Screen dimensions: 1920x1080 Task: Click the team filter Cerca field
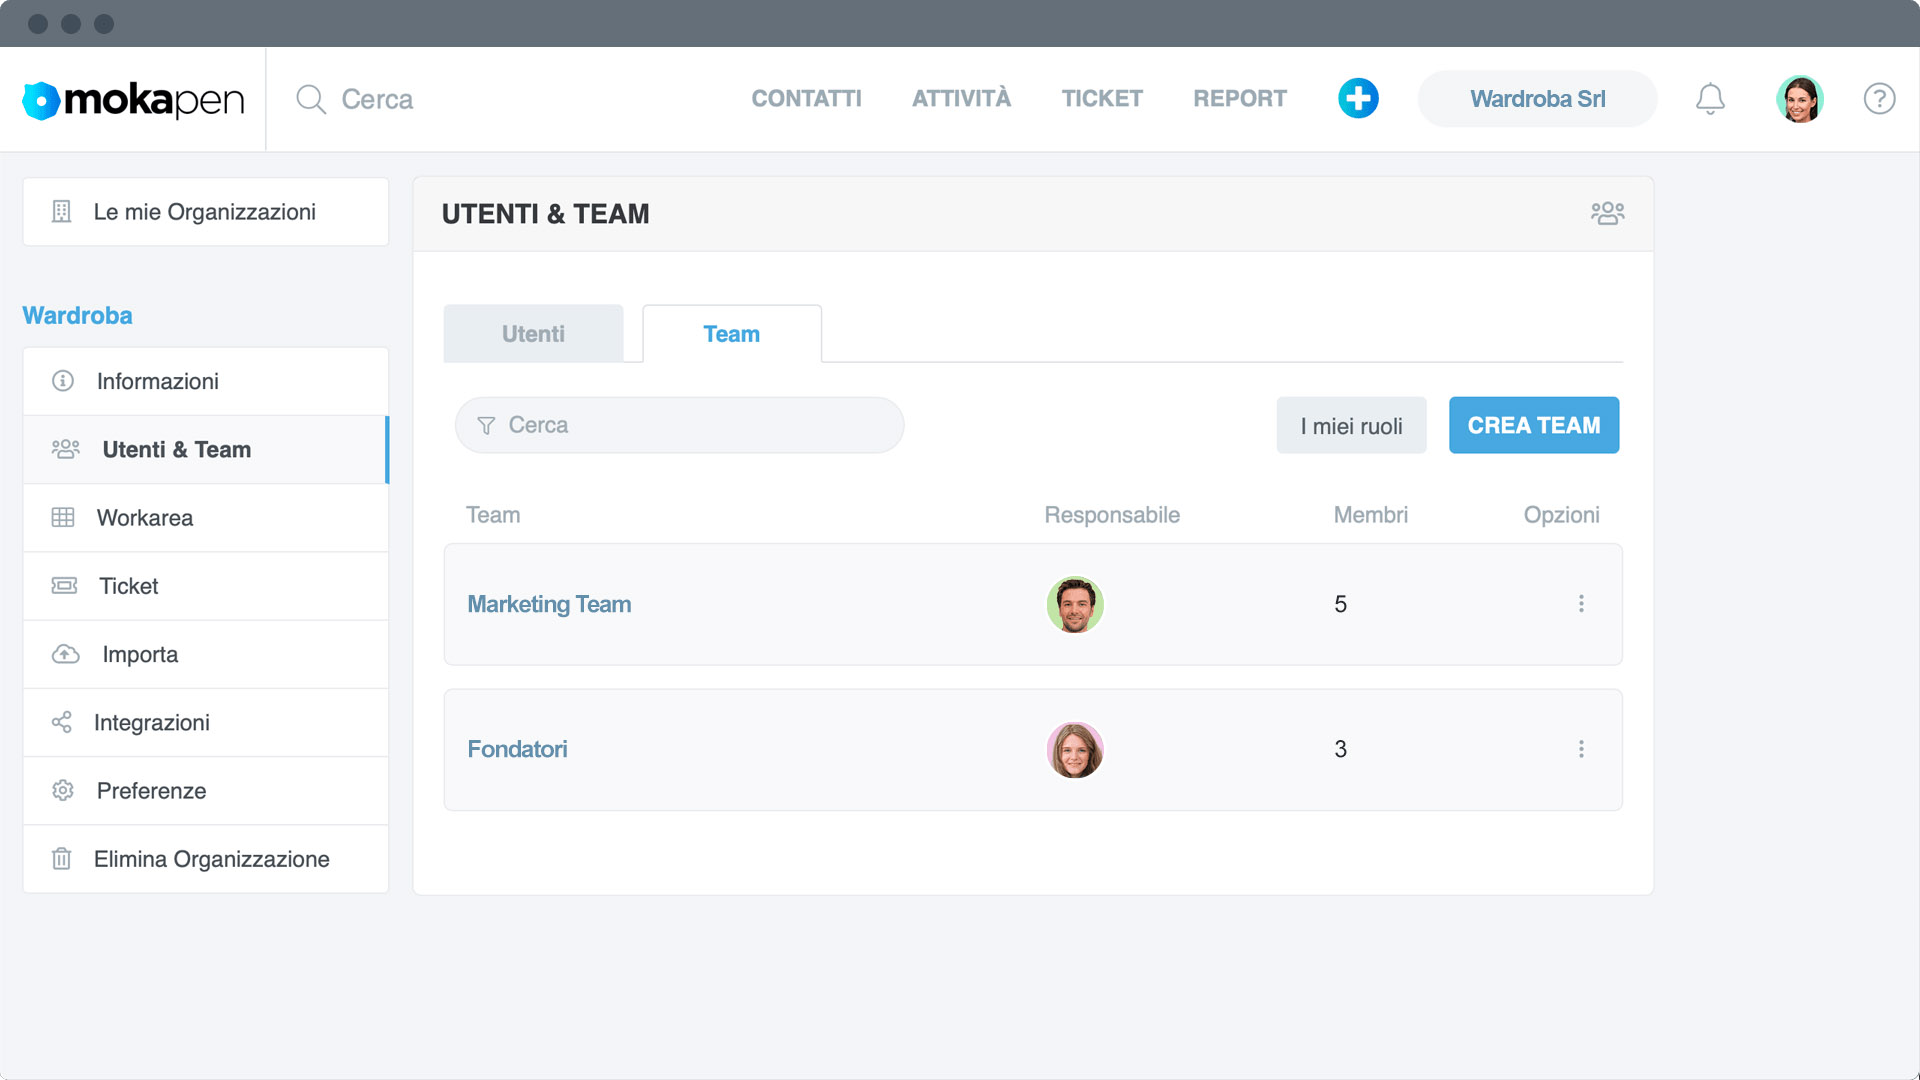680,425
